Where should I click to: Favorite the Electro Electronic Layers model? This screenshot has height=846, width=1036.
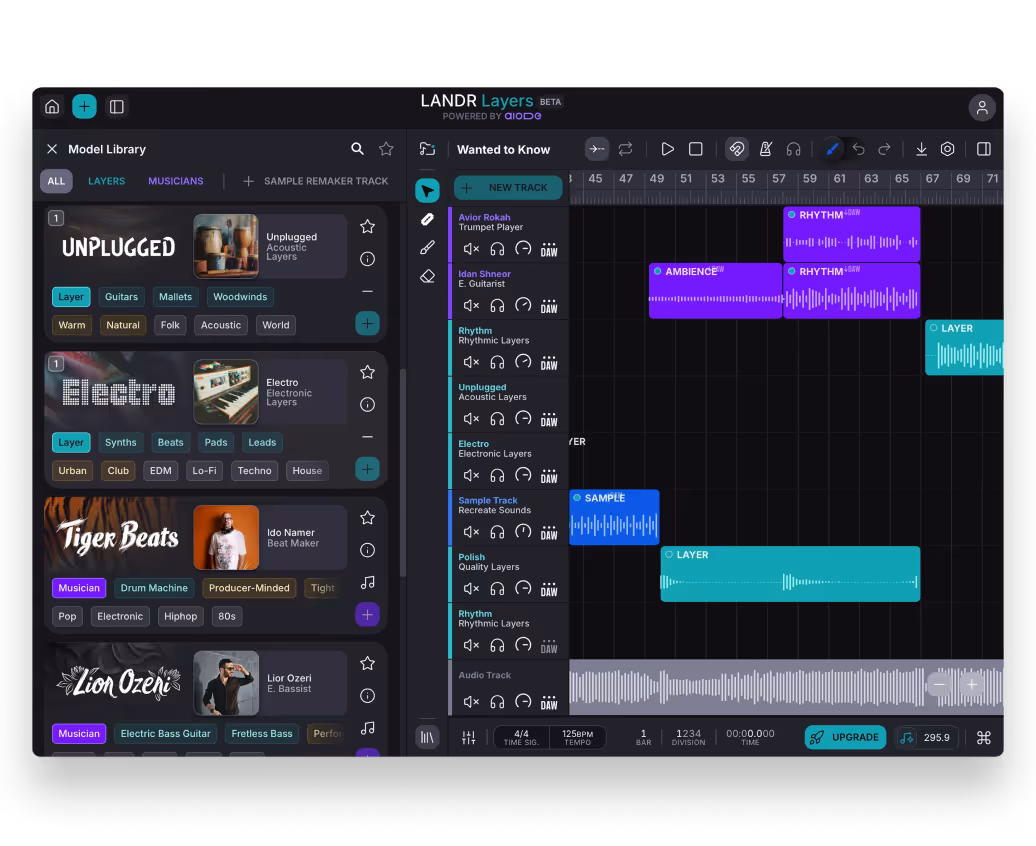(x=367, y=372)
